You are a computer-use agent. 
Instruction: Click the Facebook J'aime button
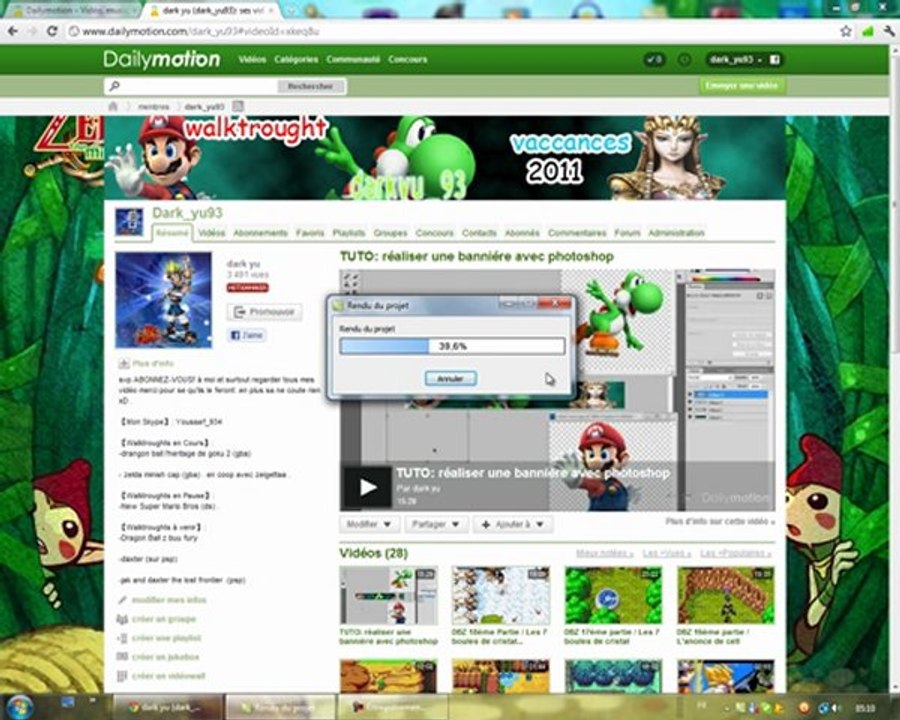247,335
